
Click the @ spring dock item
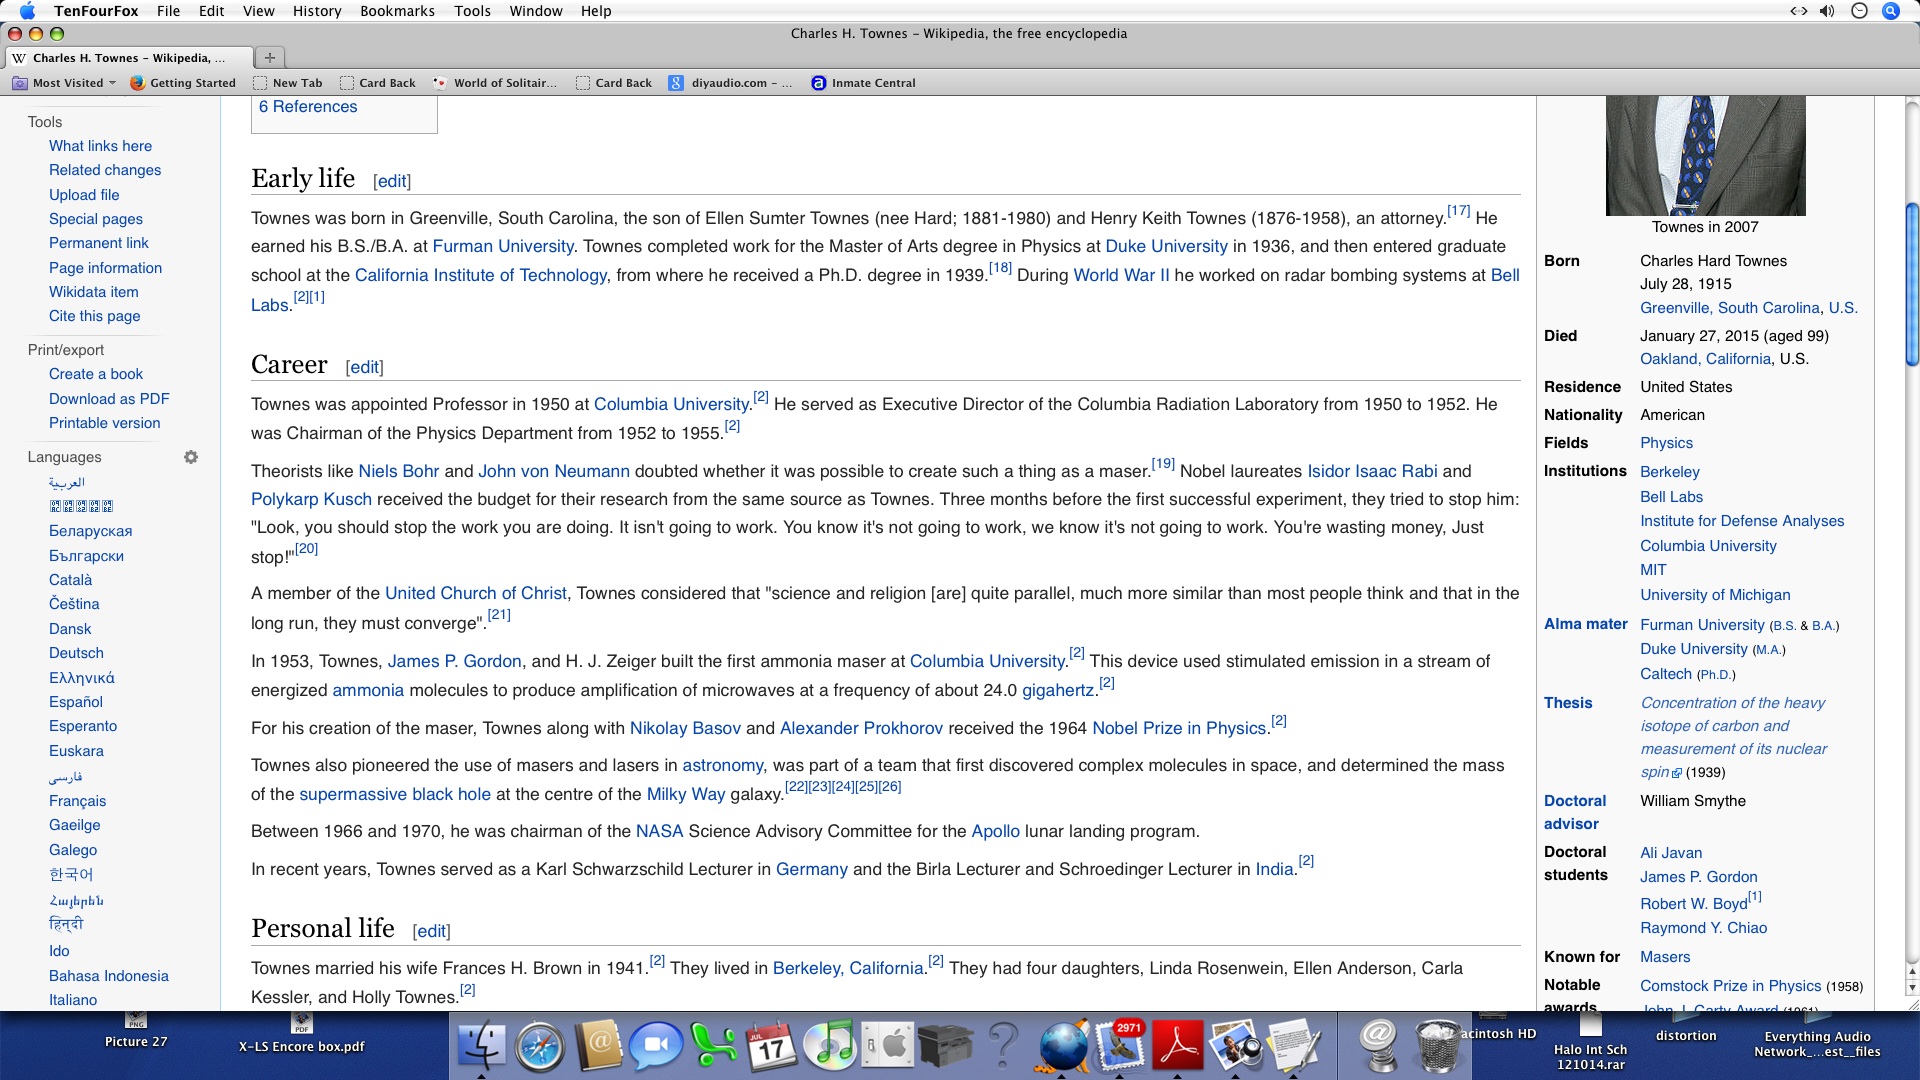[1378, 1046]
